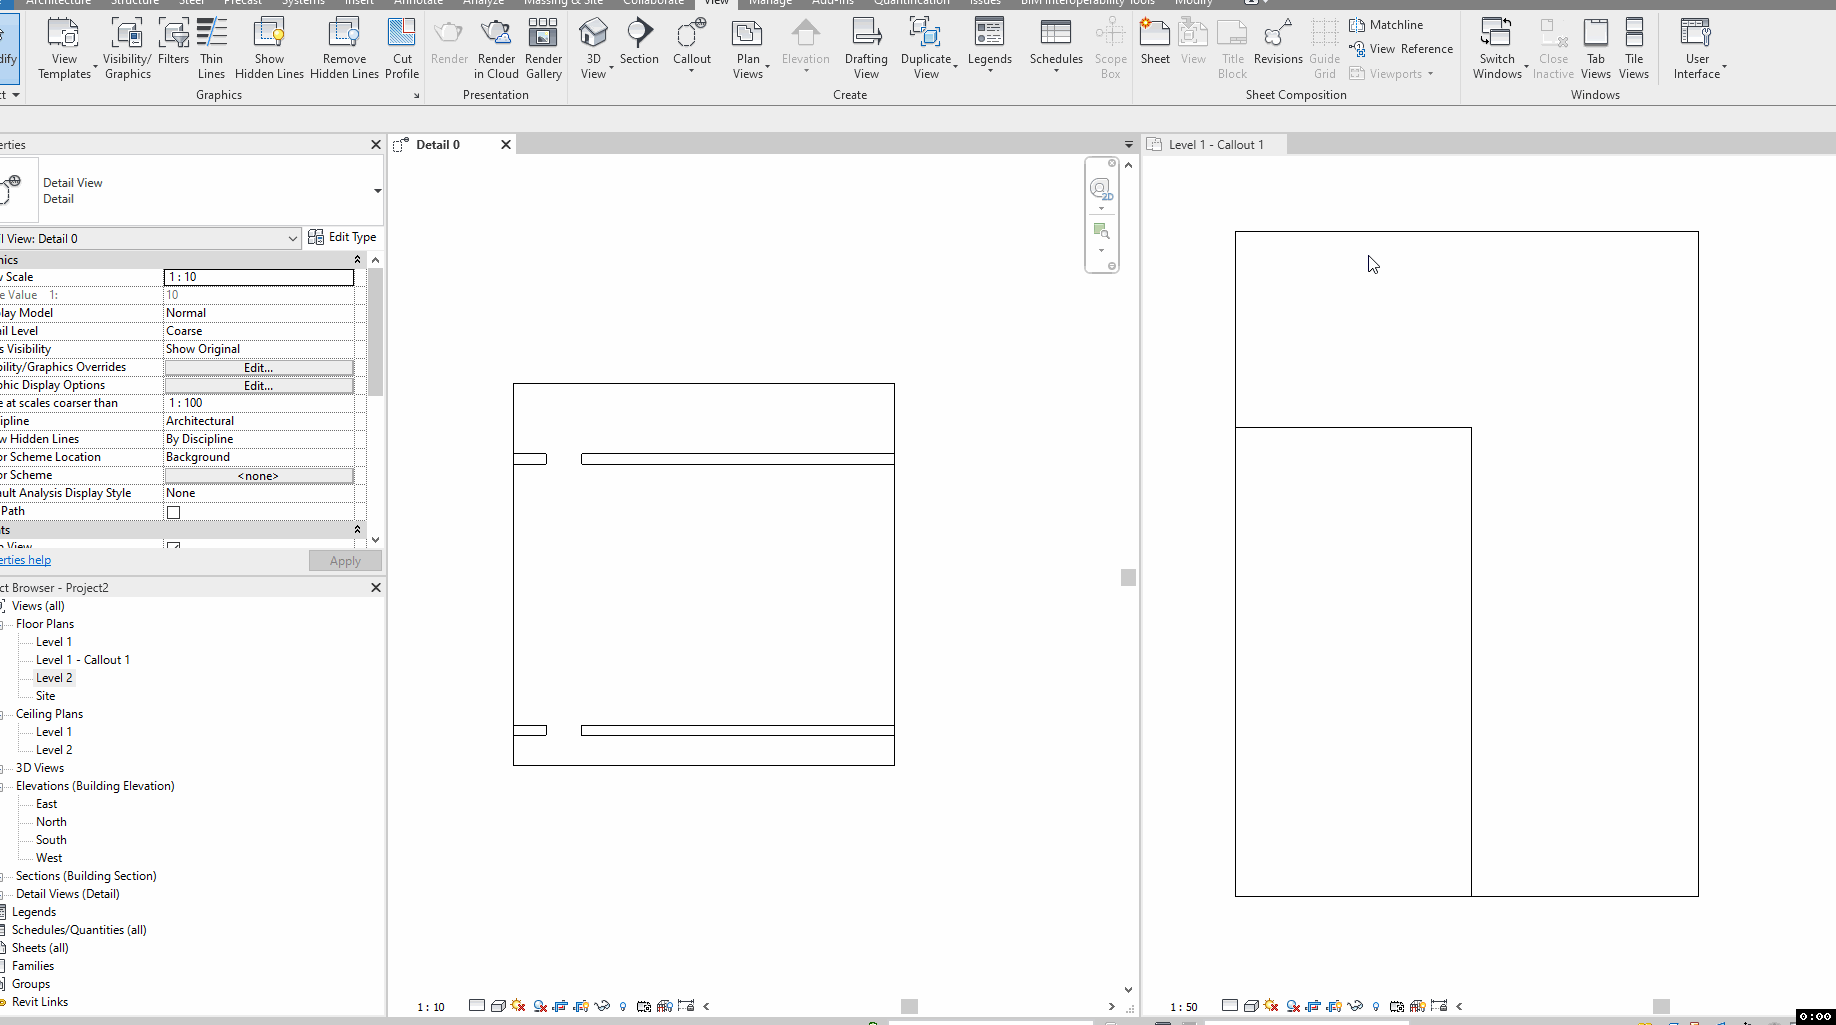Toggle the Path checkbox in Properties
This screenshot has width=1836, height=1025.
(173, 512)
